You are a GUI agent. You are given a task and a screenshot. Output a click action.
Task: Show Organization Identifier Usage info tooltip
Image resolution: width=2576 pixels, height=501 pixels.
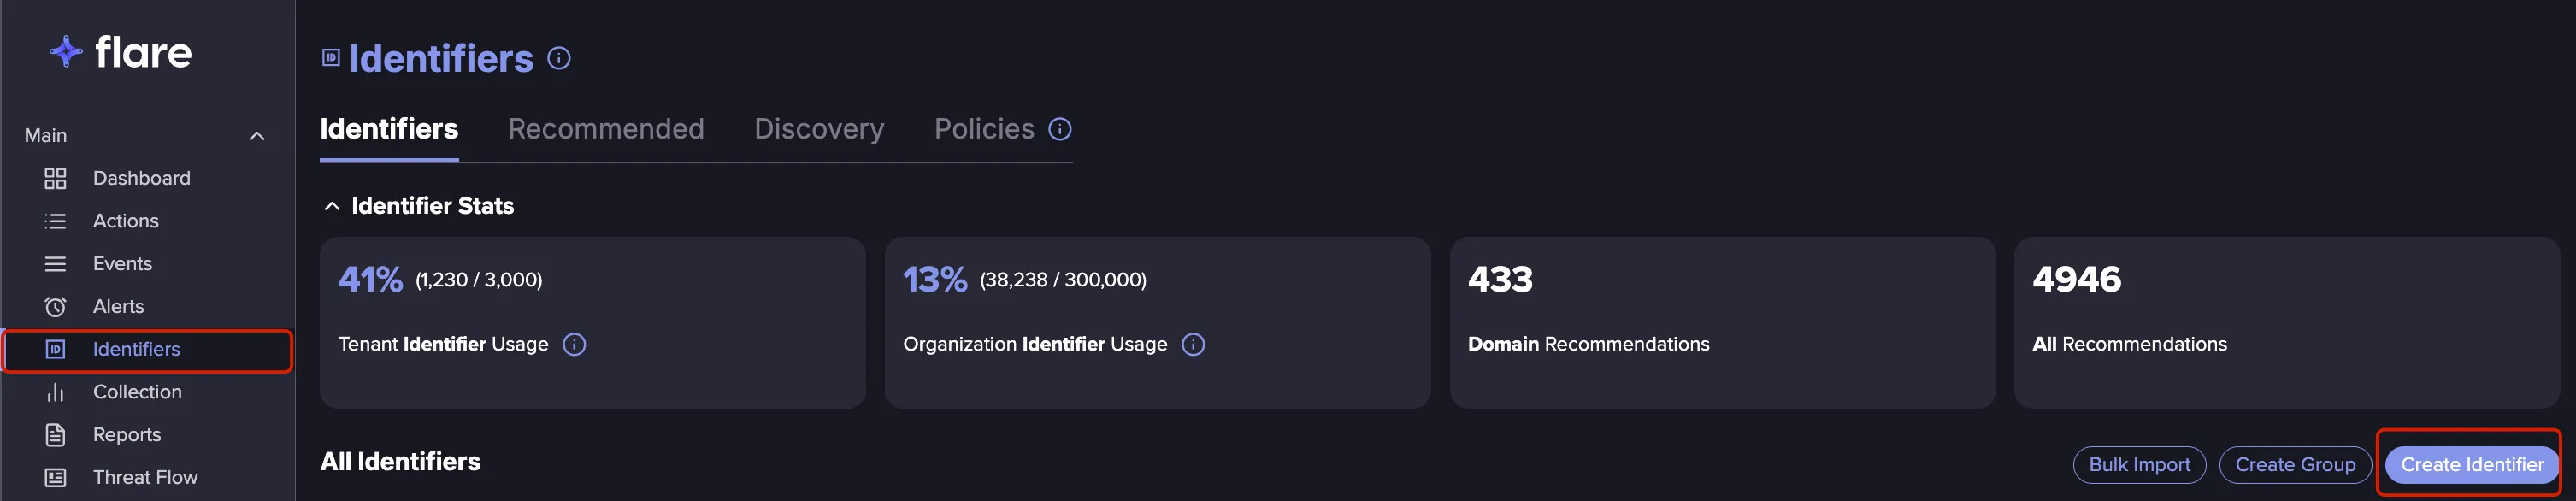click(x=1193, y=344)
